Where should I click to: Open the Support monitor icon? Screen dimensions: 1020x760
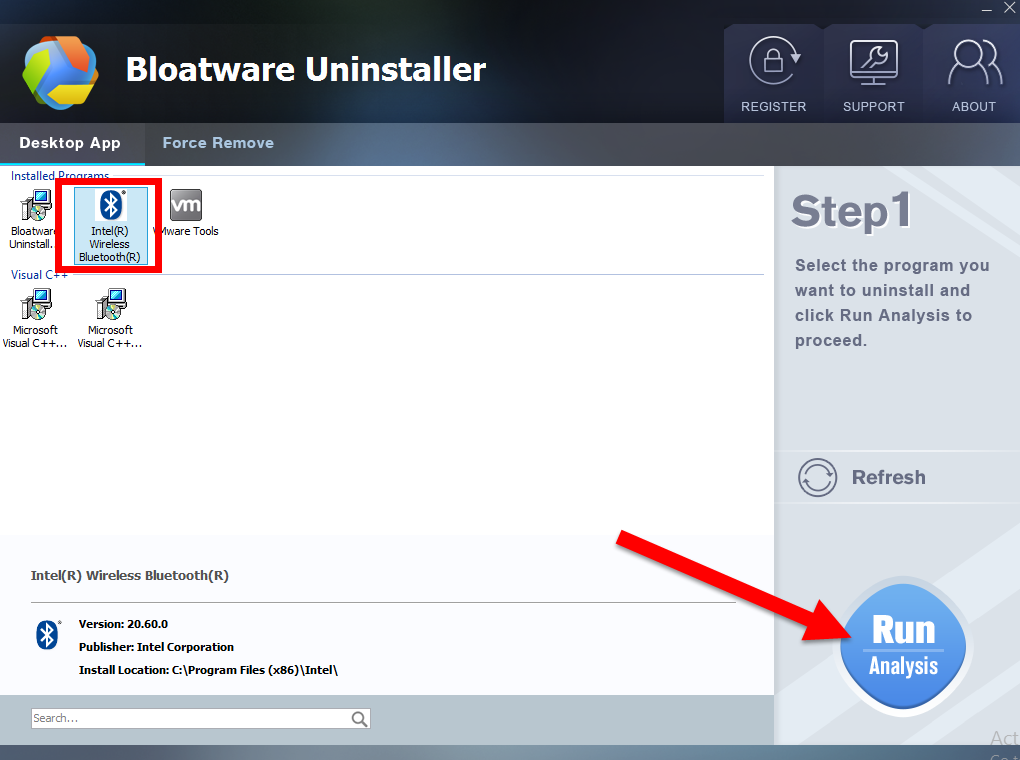tap(874, 62)
